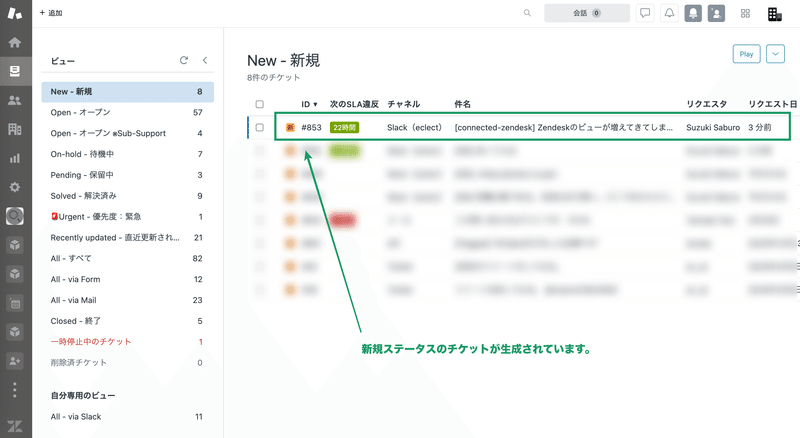
Task: Click the Slack (eclect) channel cell
Action: 414,128
